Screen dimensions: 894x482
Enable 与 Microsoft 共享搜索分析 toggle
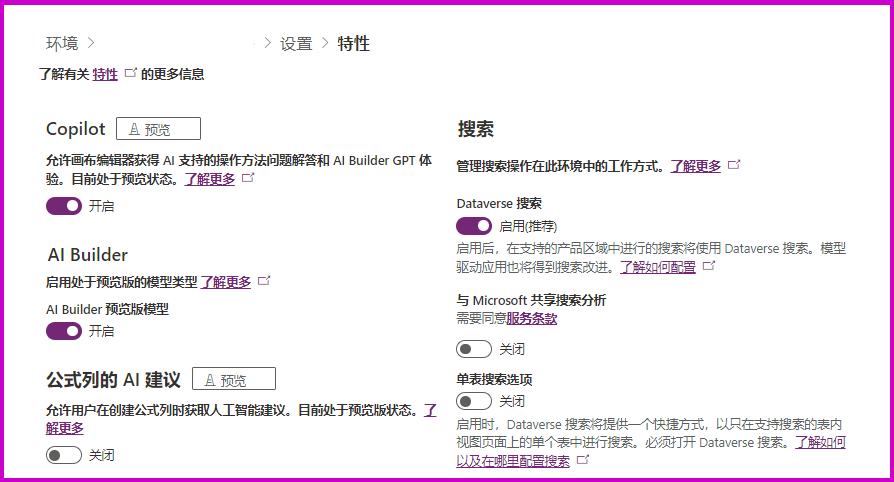(x=474, y=349)
